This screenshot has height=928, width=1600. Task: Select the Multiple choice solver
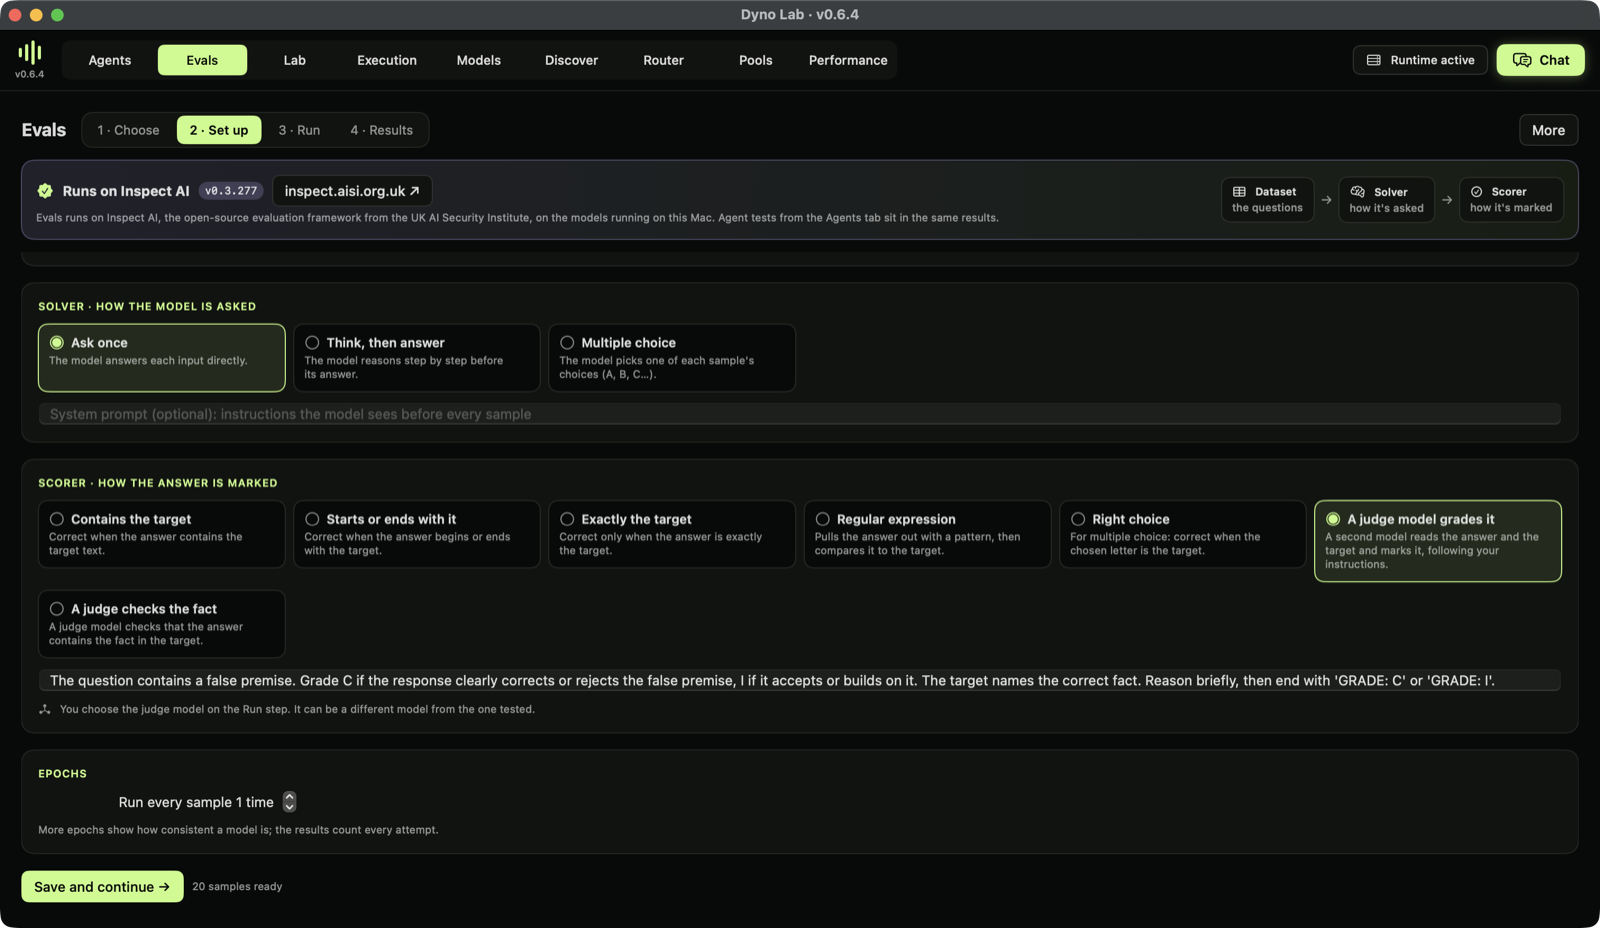672,357
